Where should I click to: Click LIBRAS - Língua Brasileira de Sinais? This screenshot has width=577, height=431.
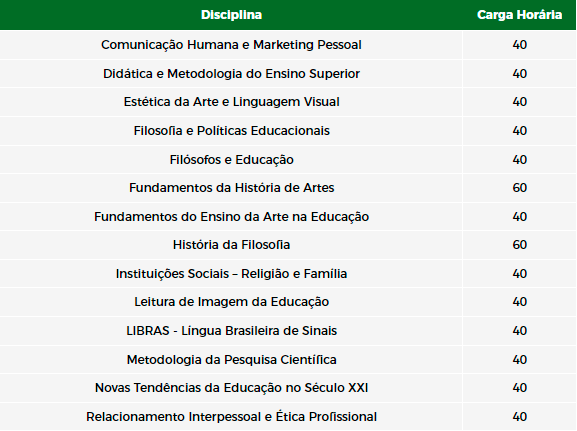pyautogui.click(x=231, y=331)
